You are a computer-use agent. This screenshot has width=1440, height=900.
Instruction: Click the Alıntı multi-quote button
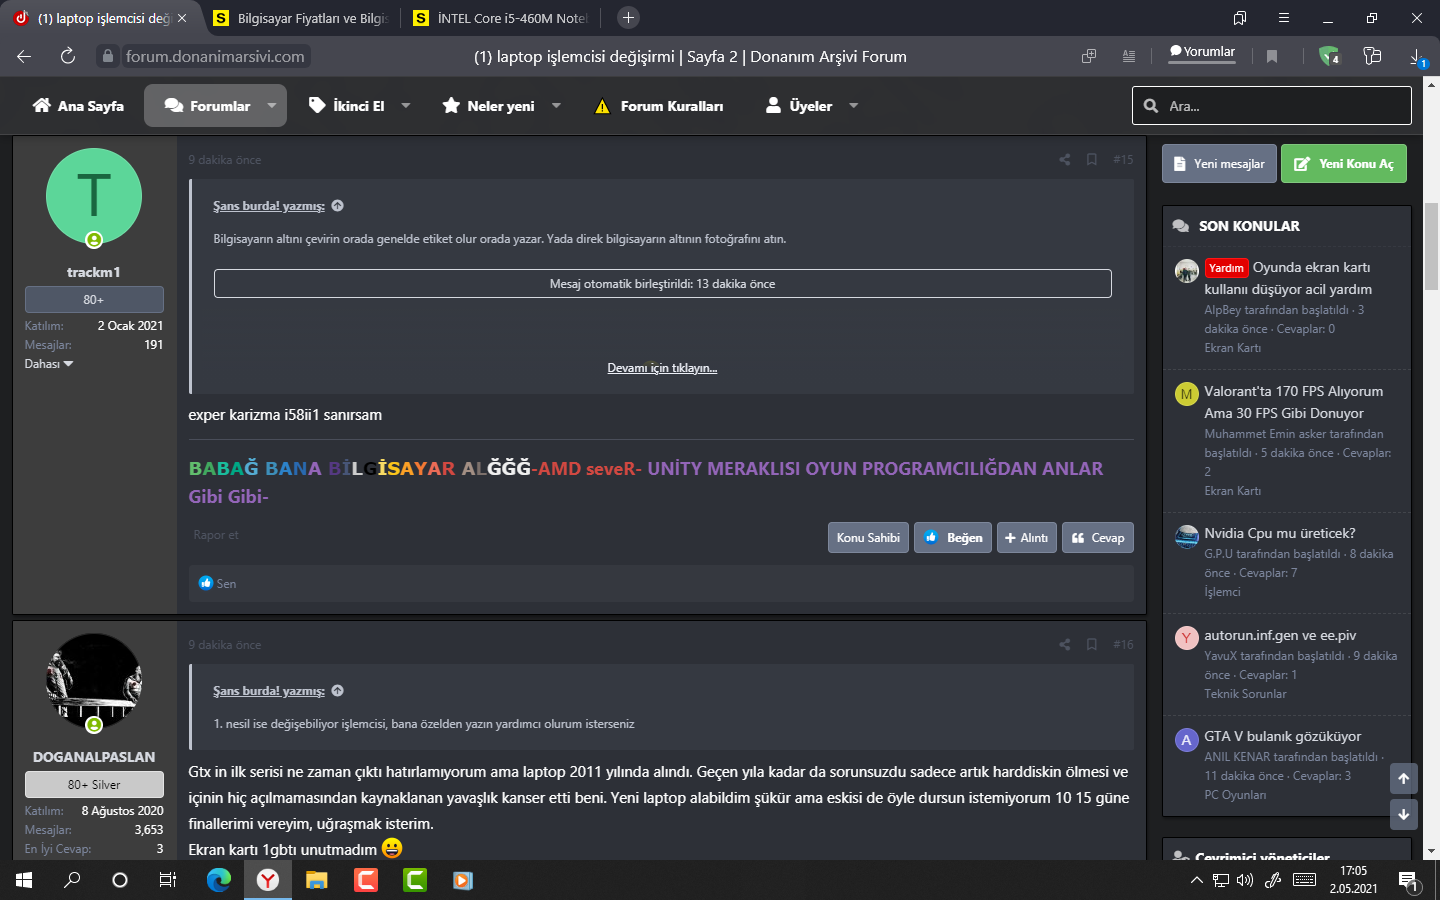pos(1026,538)
